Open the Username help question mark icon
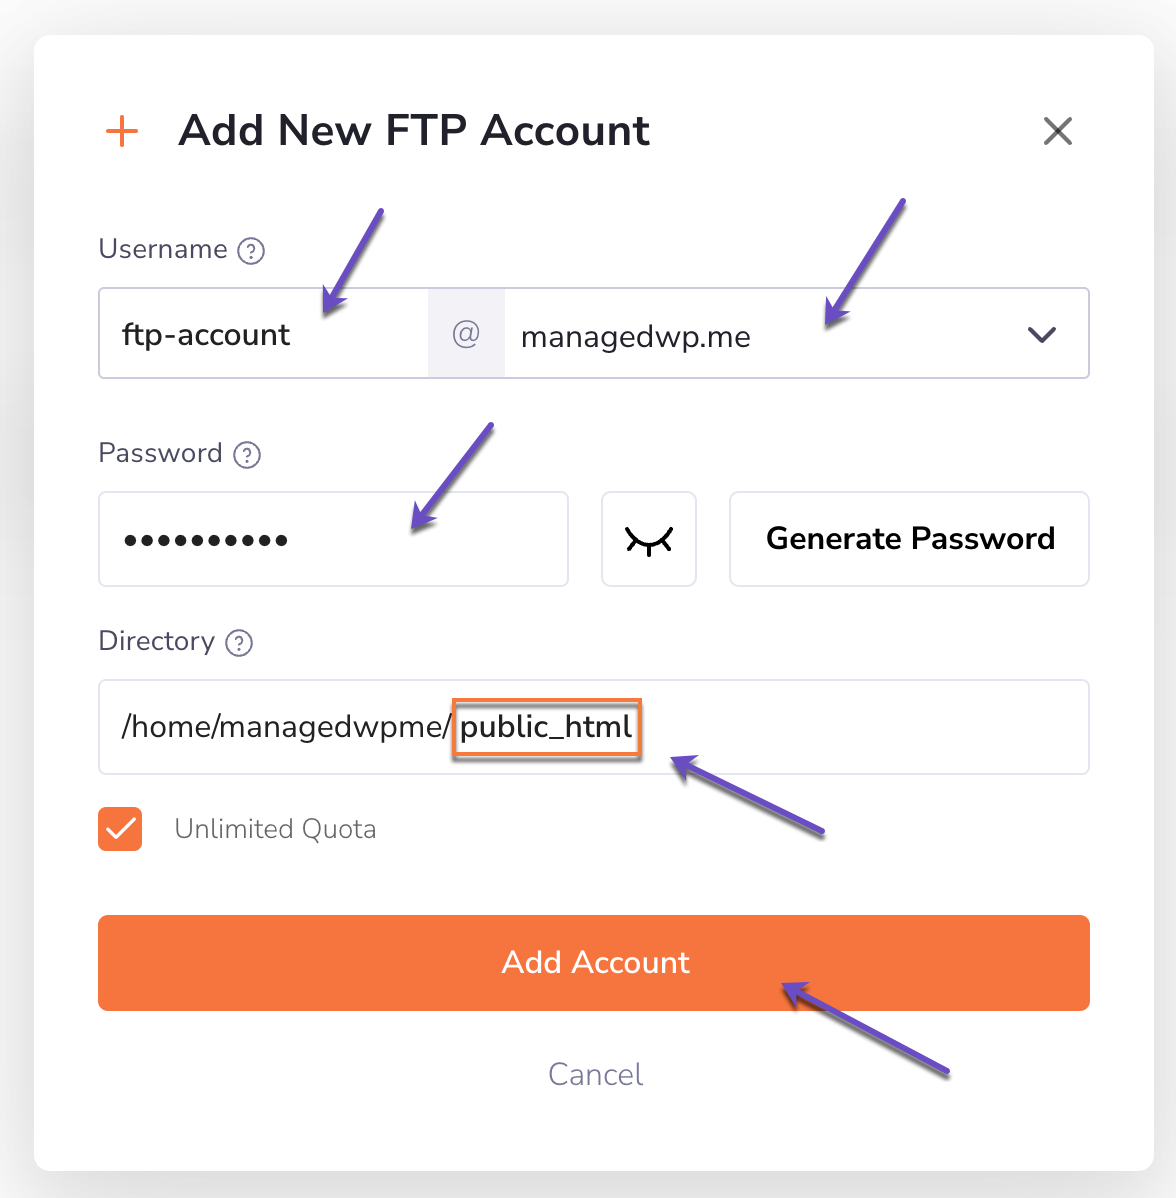The image size is (1176, 1198). (251, 251)
